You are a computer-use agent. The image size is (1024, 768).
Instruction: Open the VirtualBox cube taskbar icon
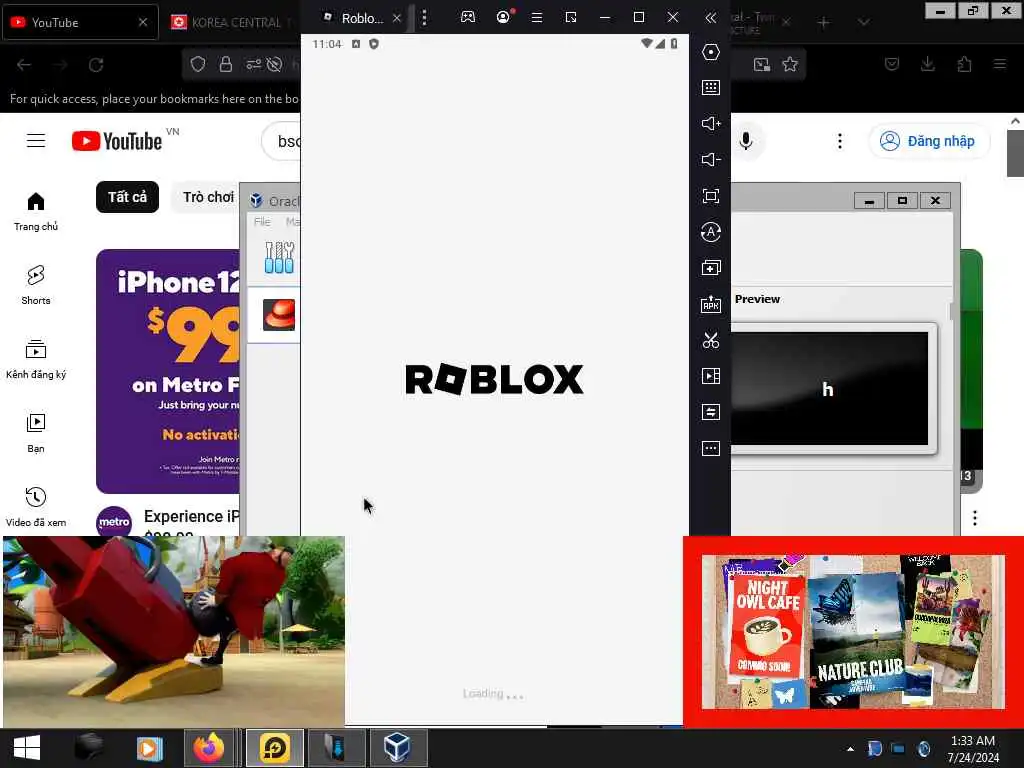398,748
